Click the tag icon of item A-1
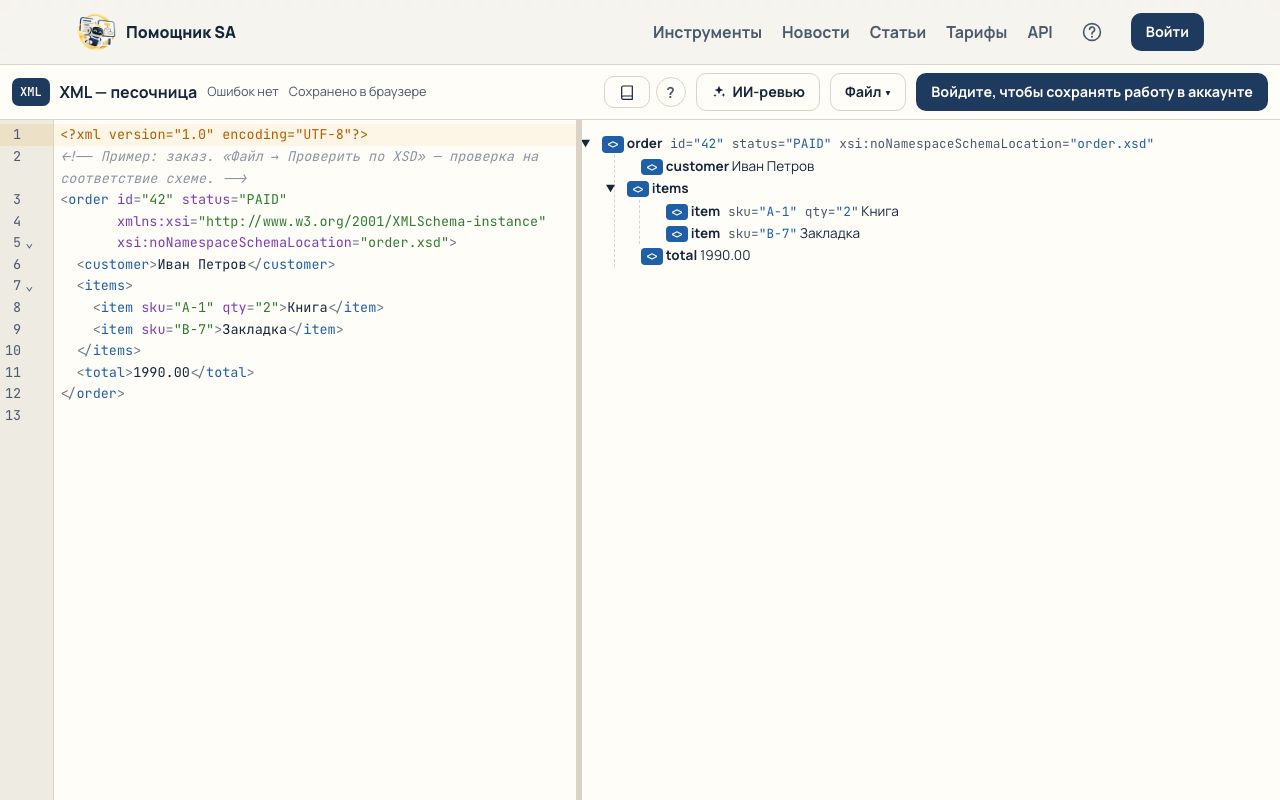The height and width of the screenshot is (800, 1280). [x=677, y=212]
